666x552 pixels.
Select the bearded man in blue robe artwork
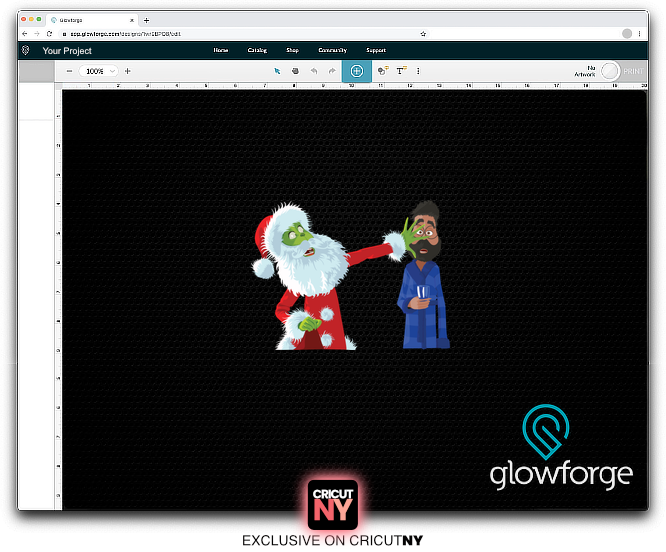(424, 276)
